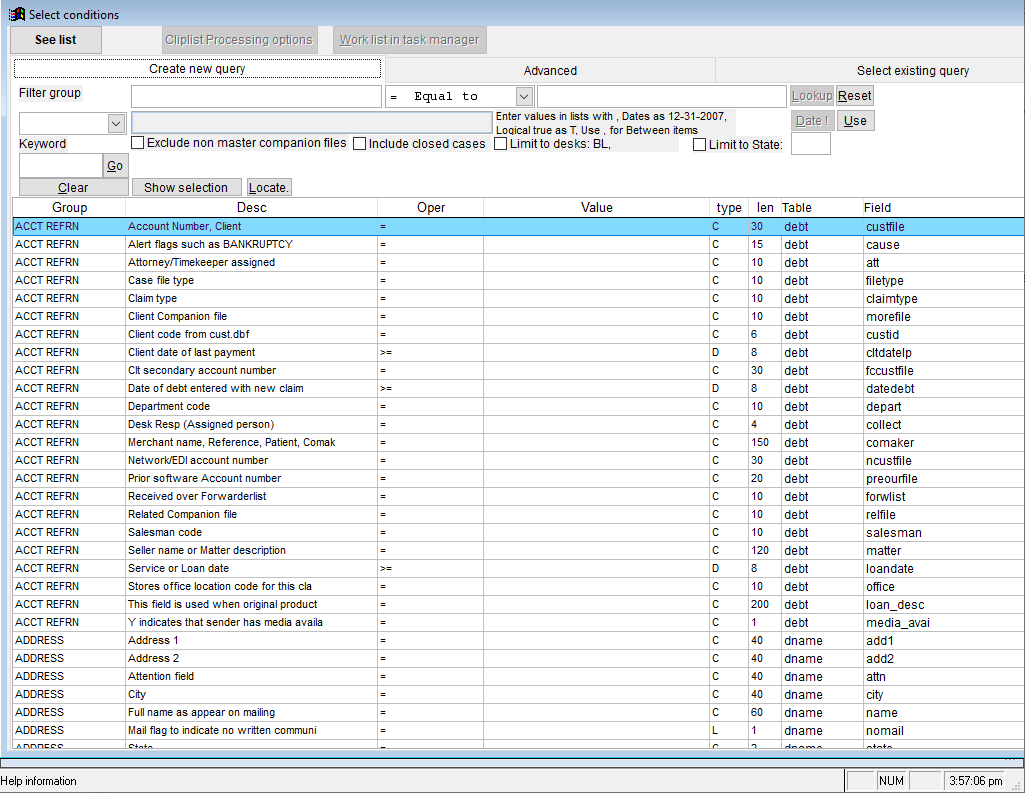This screenshot has width=1025, height=793.
Task: Click the Go button beside Keyword
Action: pos(115,166)
